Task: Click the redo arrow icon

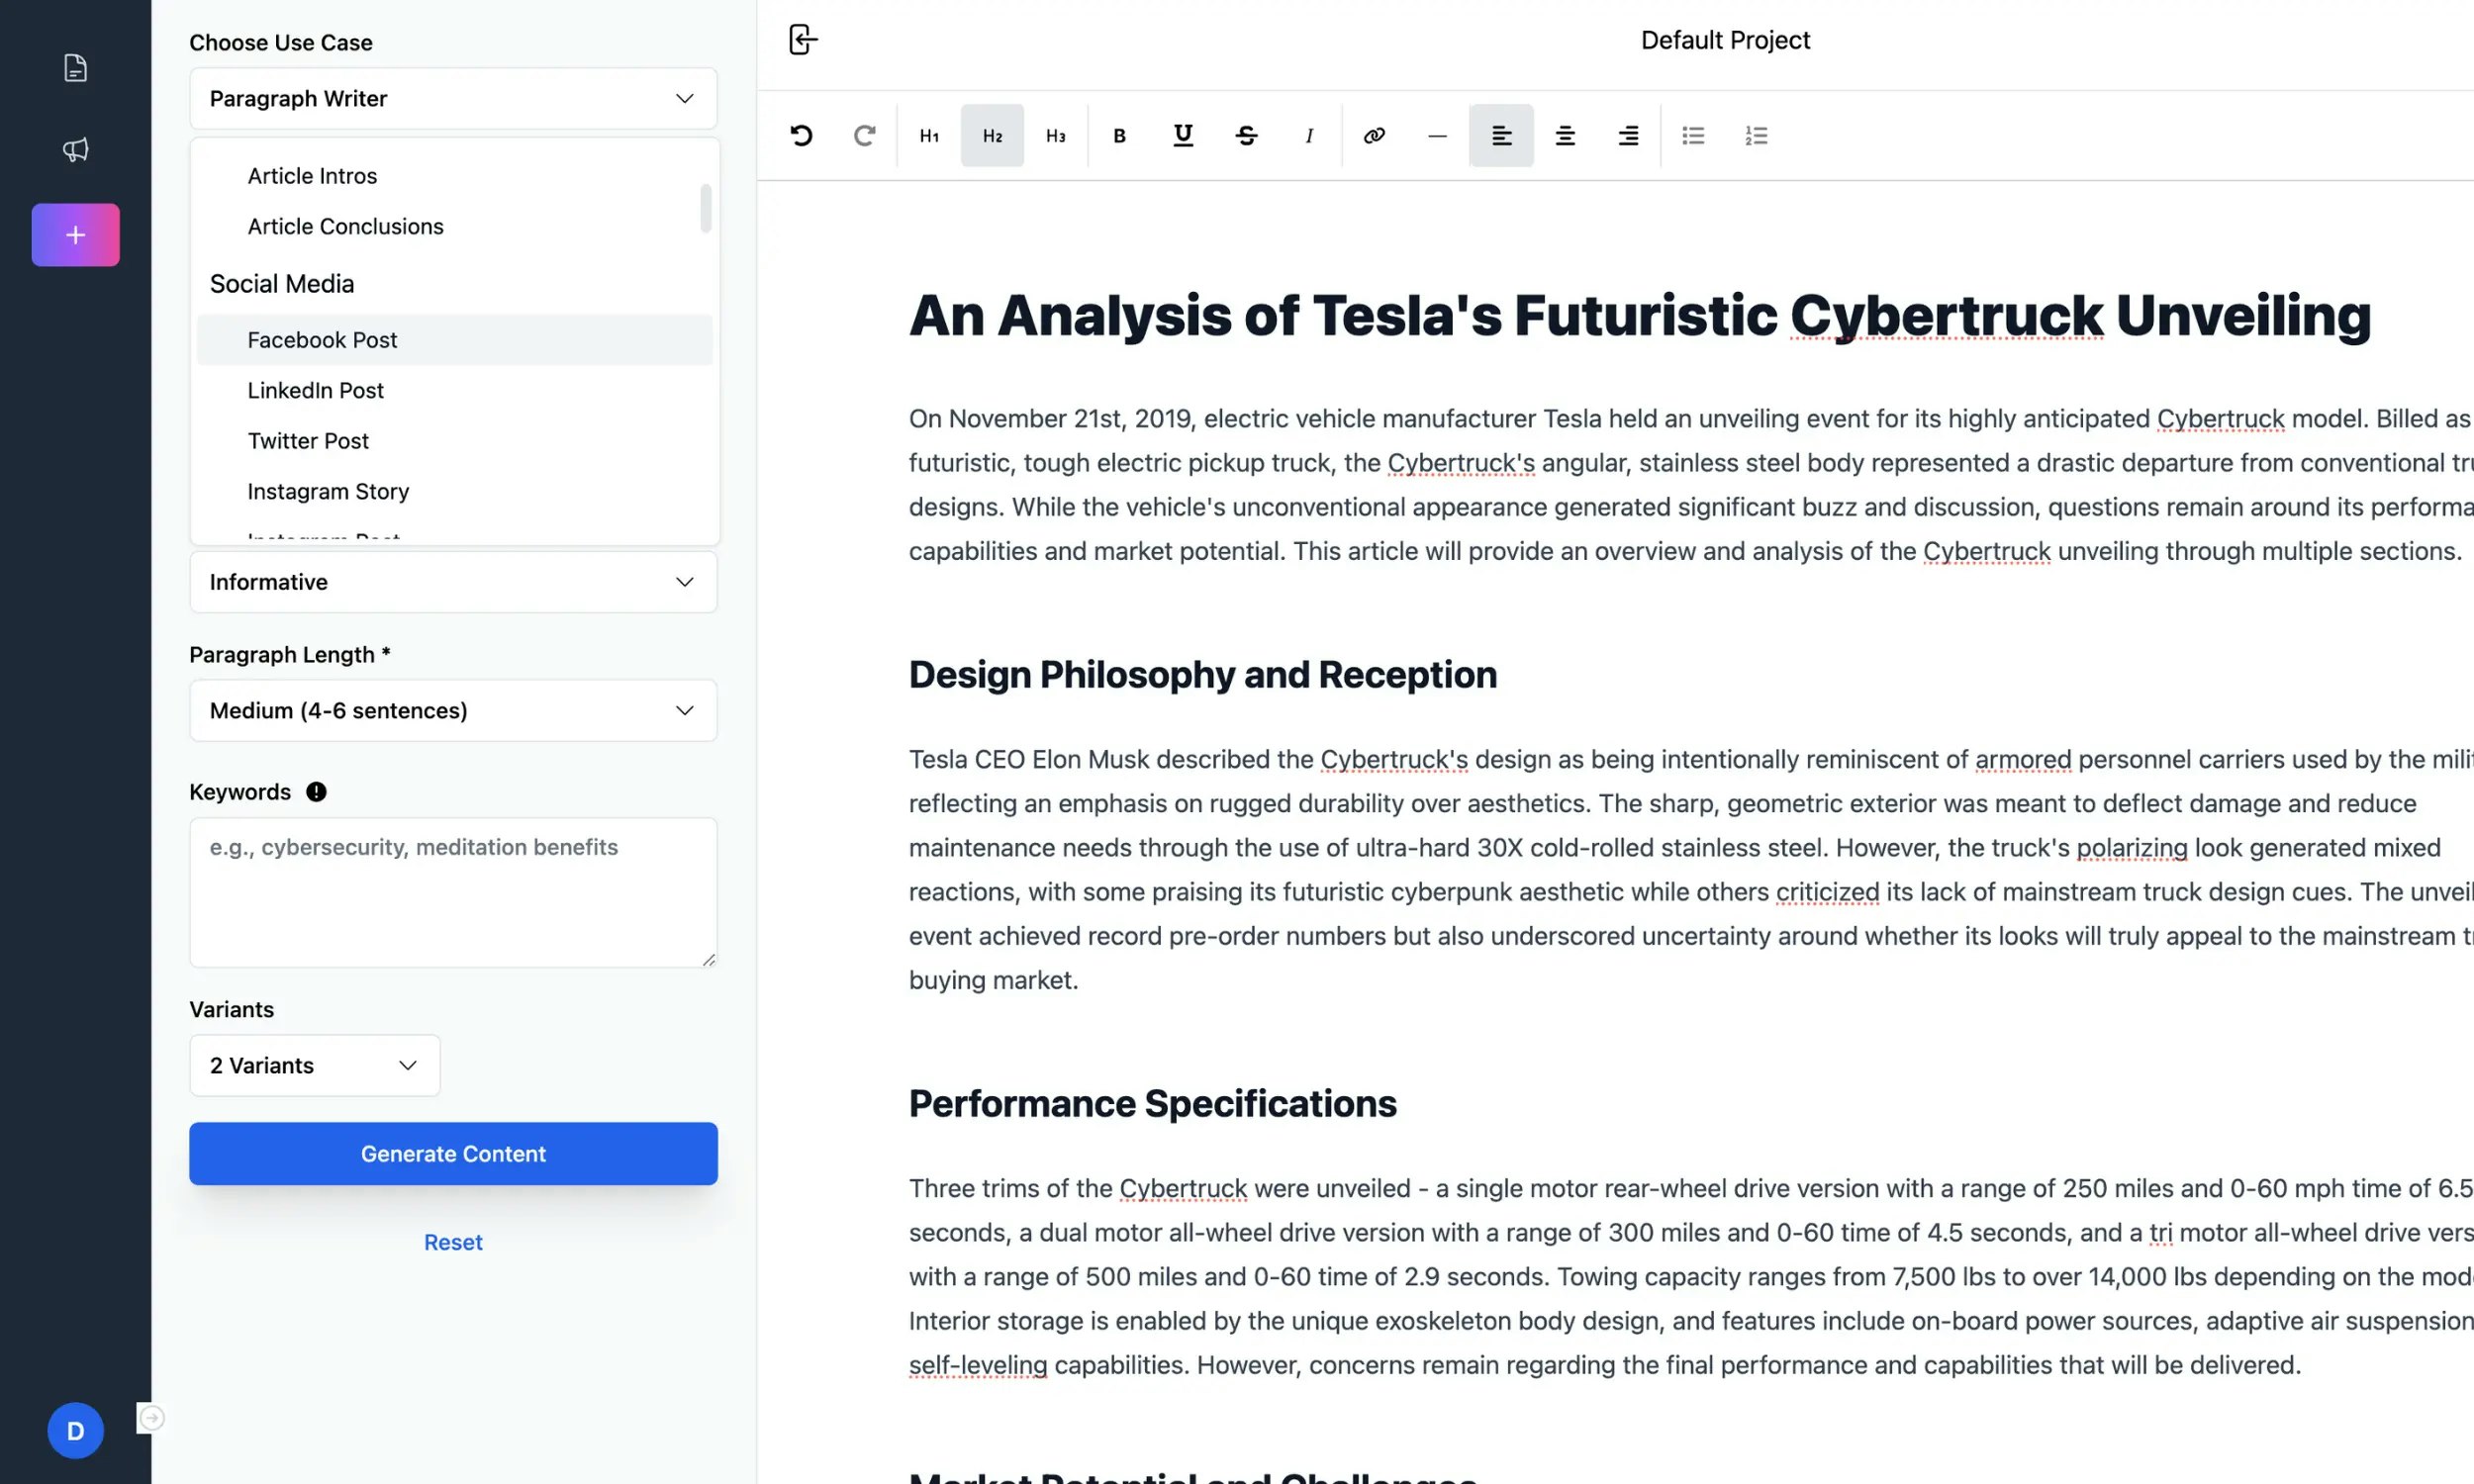Action: (864, 135)
